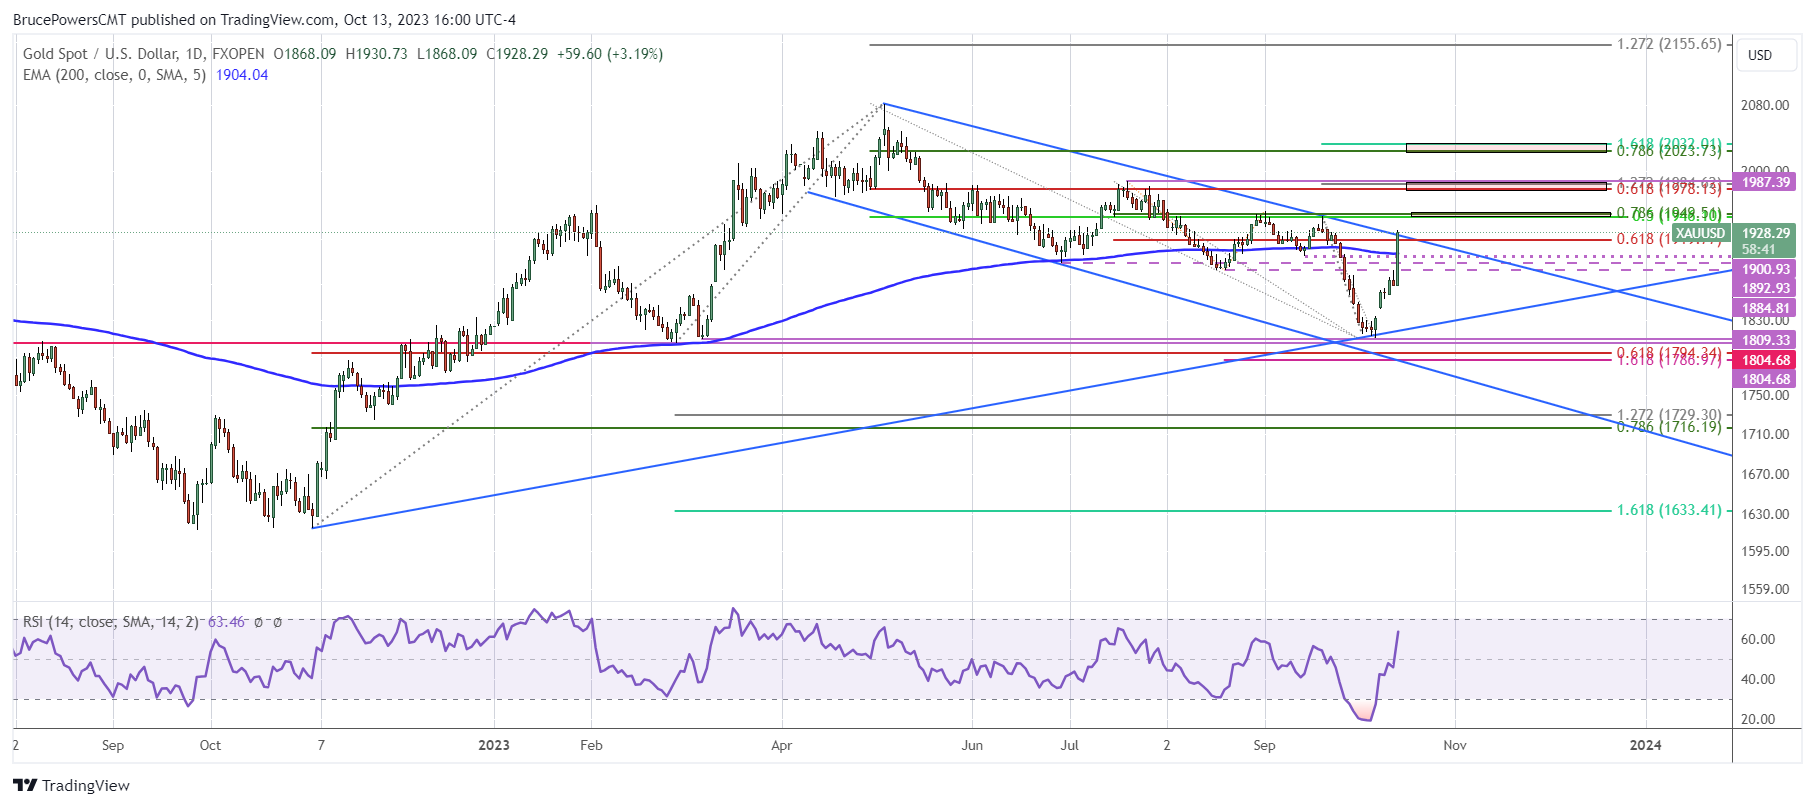
Task: Click the close price C1928.29
Action: (x=517, y=54)
